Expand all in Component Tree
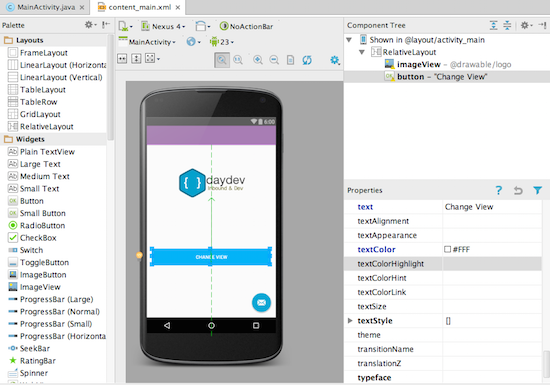The image size is (550, 385). point(494,25)
